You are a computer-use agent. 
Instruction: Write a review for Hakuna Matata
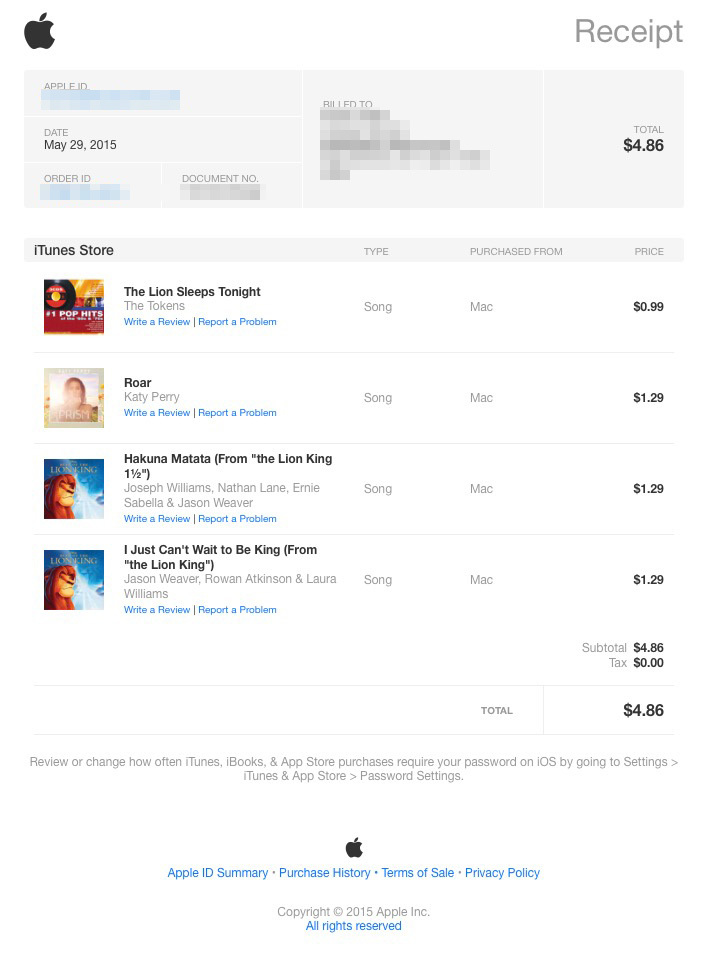coord(157,518)
